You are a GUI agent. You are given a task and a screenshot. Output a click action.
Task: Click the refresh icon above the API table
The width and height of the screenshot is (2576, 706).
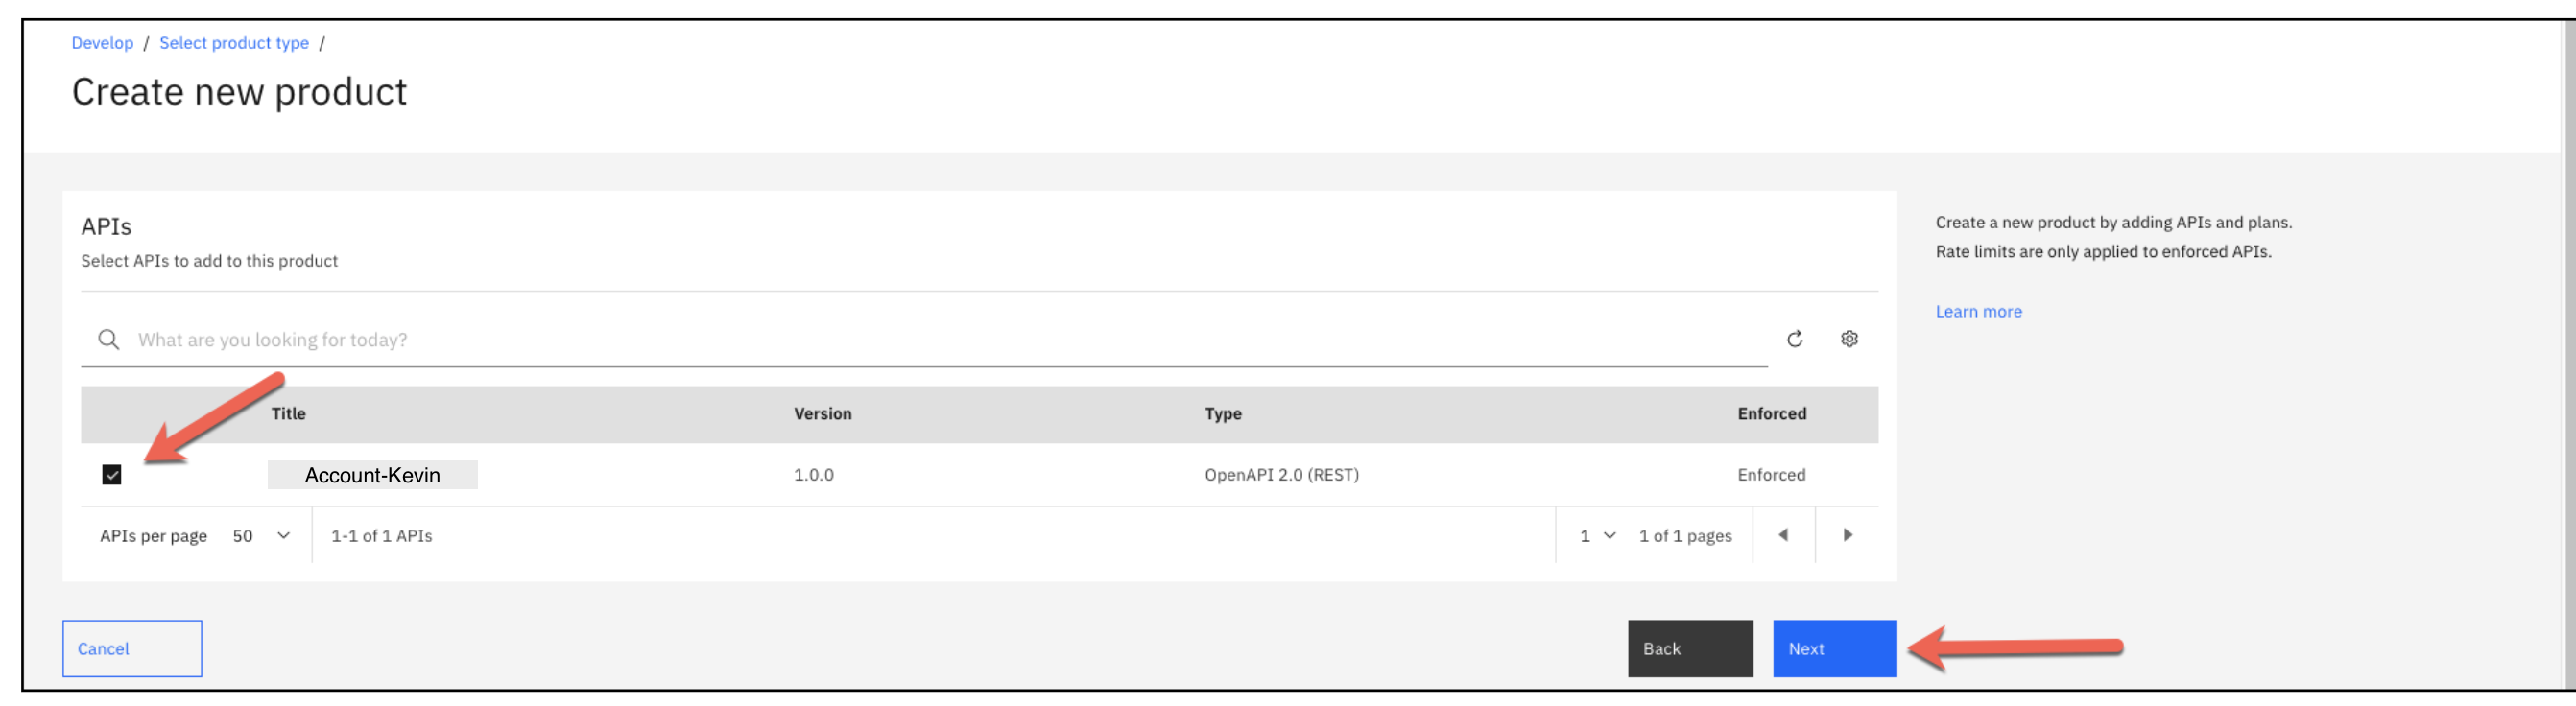(1795, 339)
